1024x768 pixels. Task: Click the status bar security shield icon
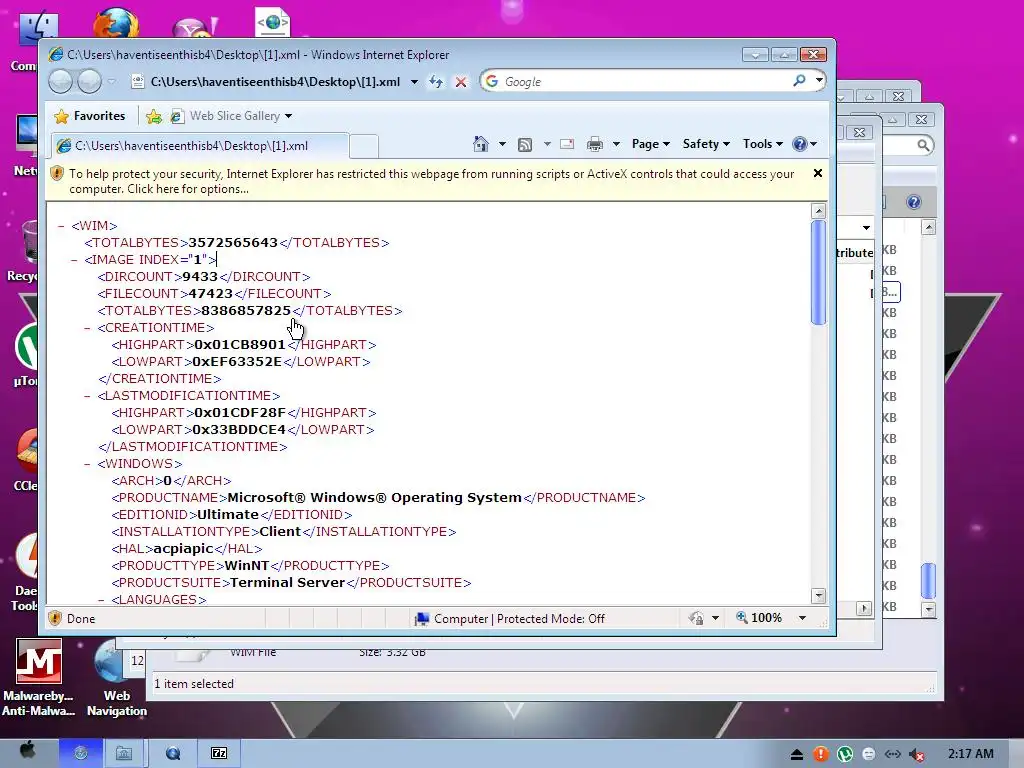tap(56, 618)
